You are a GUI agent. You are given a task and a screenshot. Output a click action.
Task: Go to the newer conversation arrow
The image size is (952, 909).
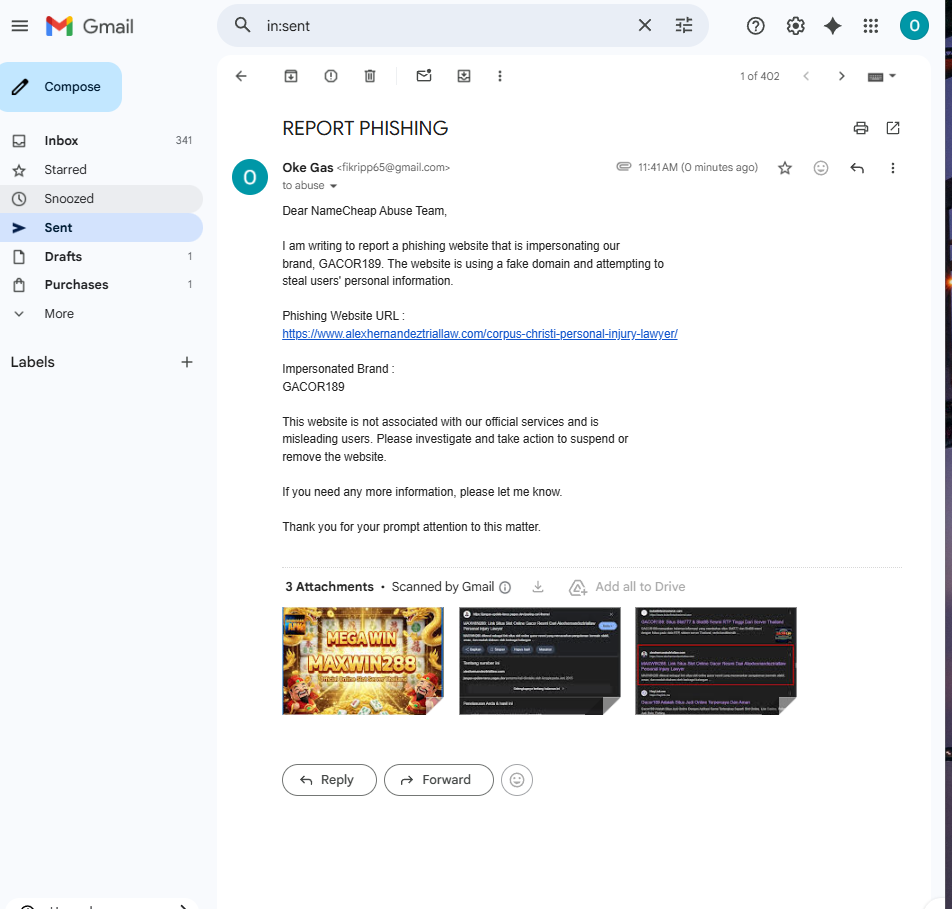point(806,76)
